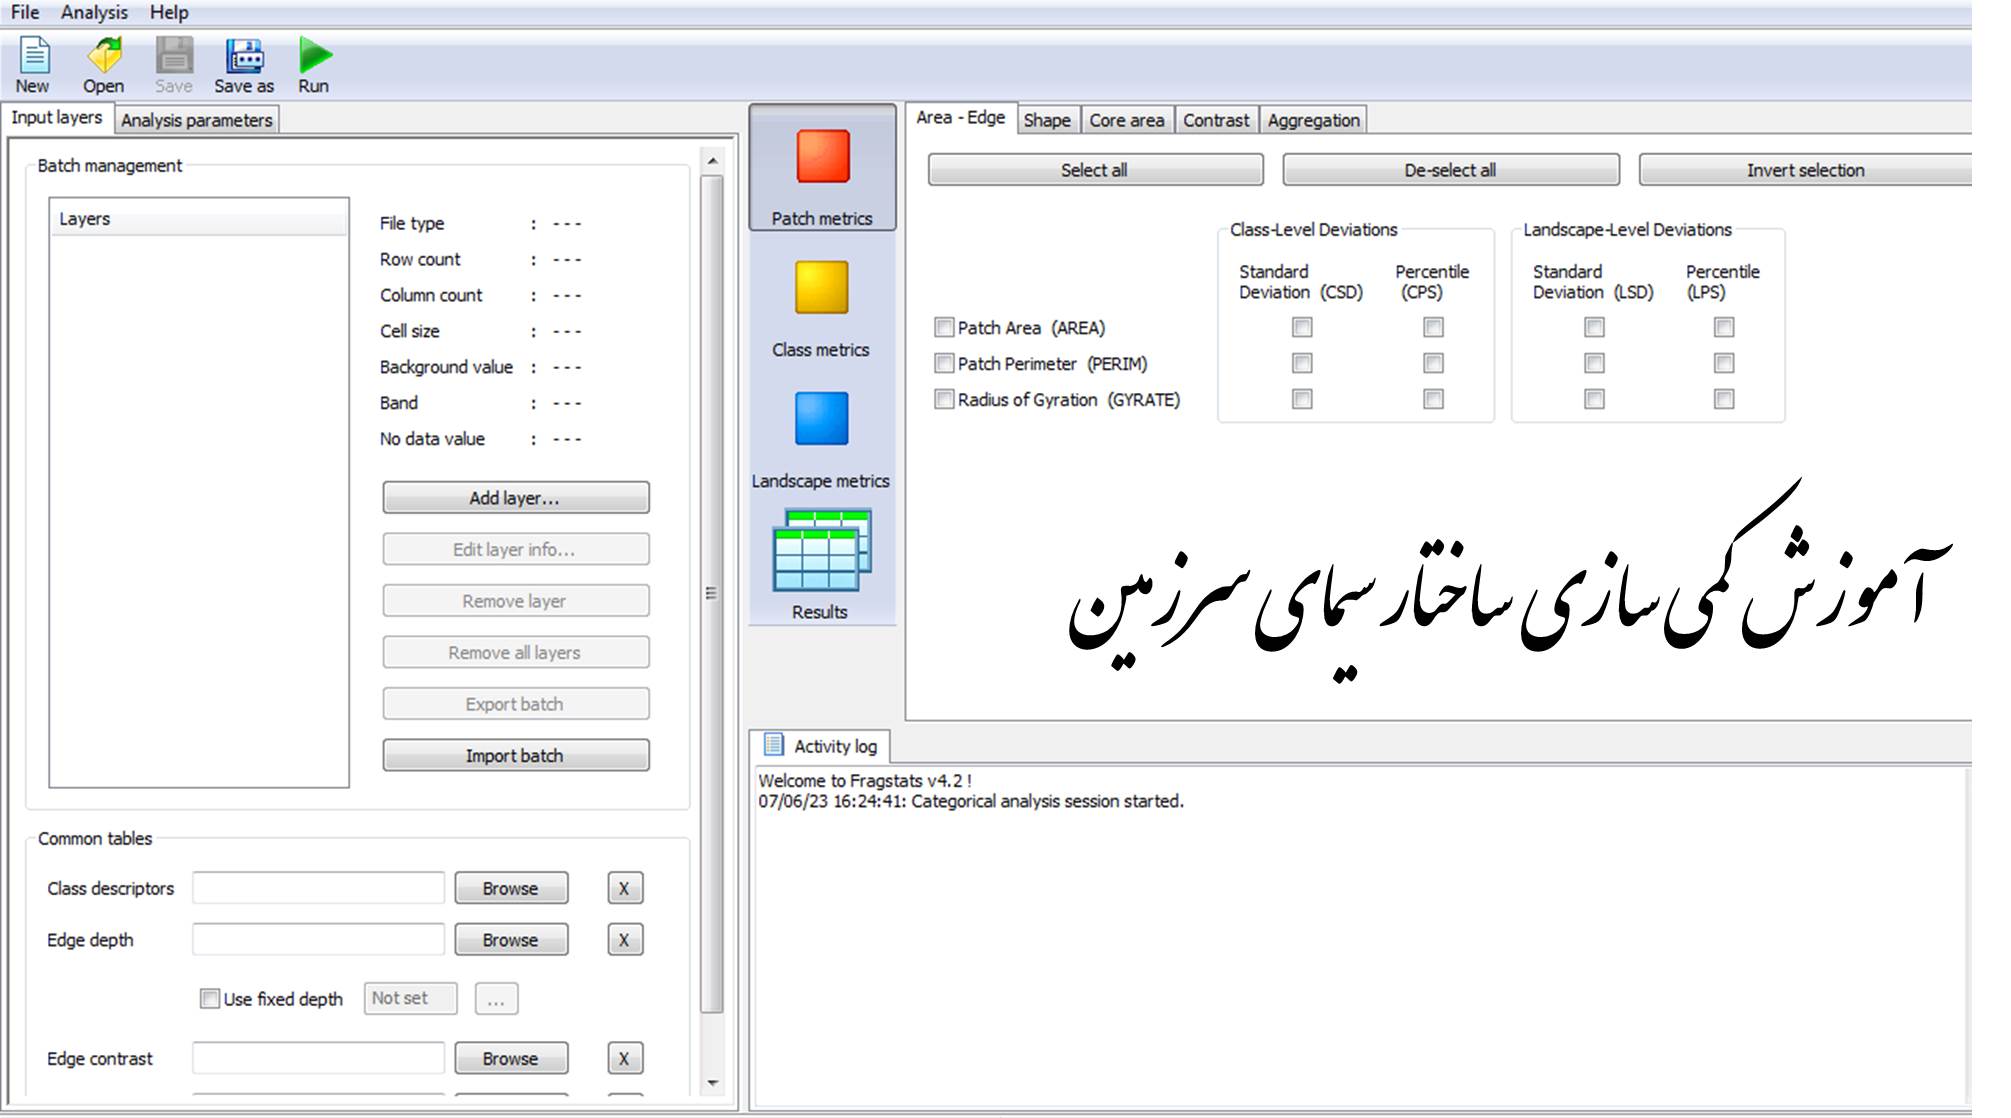Click the Add layer... button
The image size is (2011, 1118).
(x=515, y=498)
